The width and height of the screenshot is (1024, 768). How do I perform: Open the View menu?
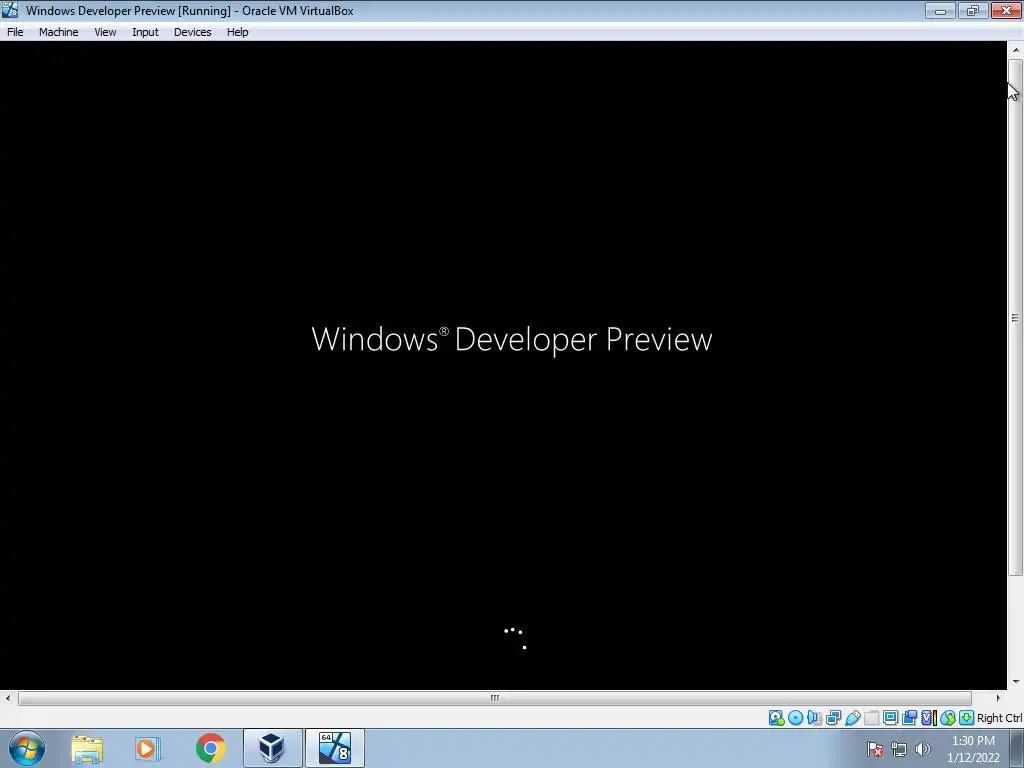pos(104,32)
